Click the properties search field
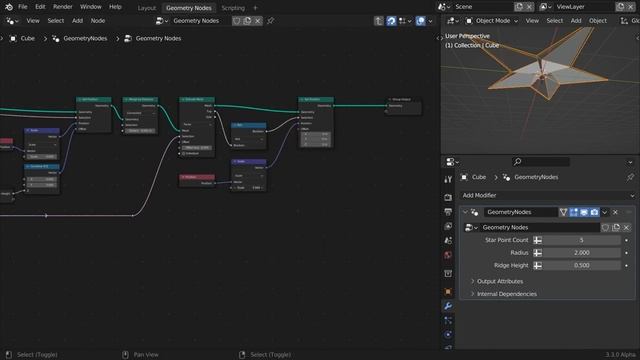Viewport: 640px width, 360px height. (541, 162)
